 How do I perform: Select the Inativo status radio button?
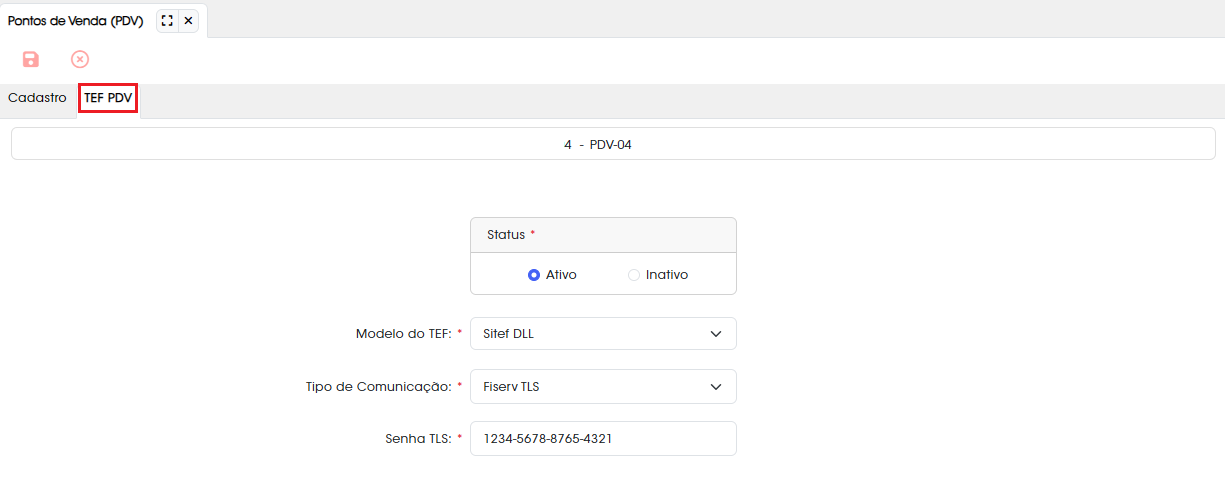click(x=634, y=275)
